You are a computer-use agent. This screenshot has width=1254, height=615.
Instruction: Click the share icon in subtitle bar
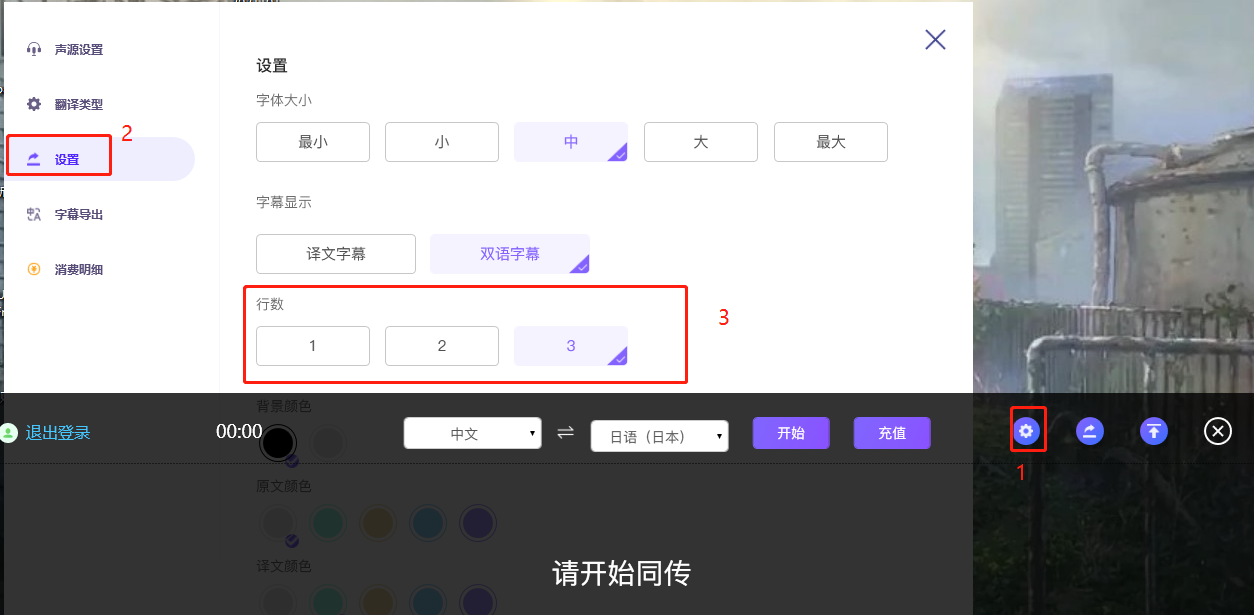[x=1090, y=432]
